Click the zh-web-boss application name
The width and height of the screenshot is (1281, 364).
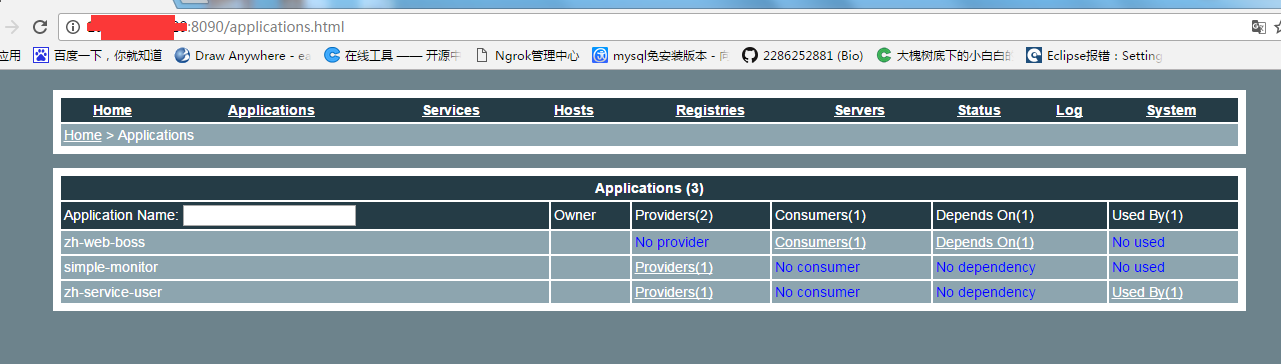coord(105,242)
